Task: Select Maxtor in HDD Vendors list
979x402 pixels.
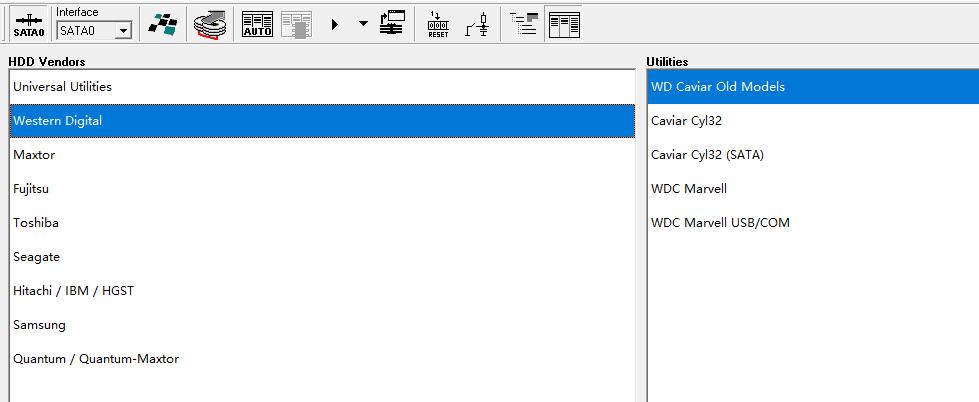Action: tap(323, 155)
